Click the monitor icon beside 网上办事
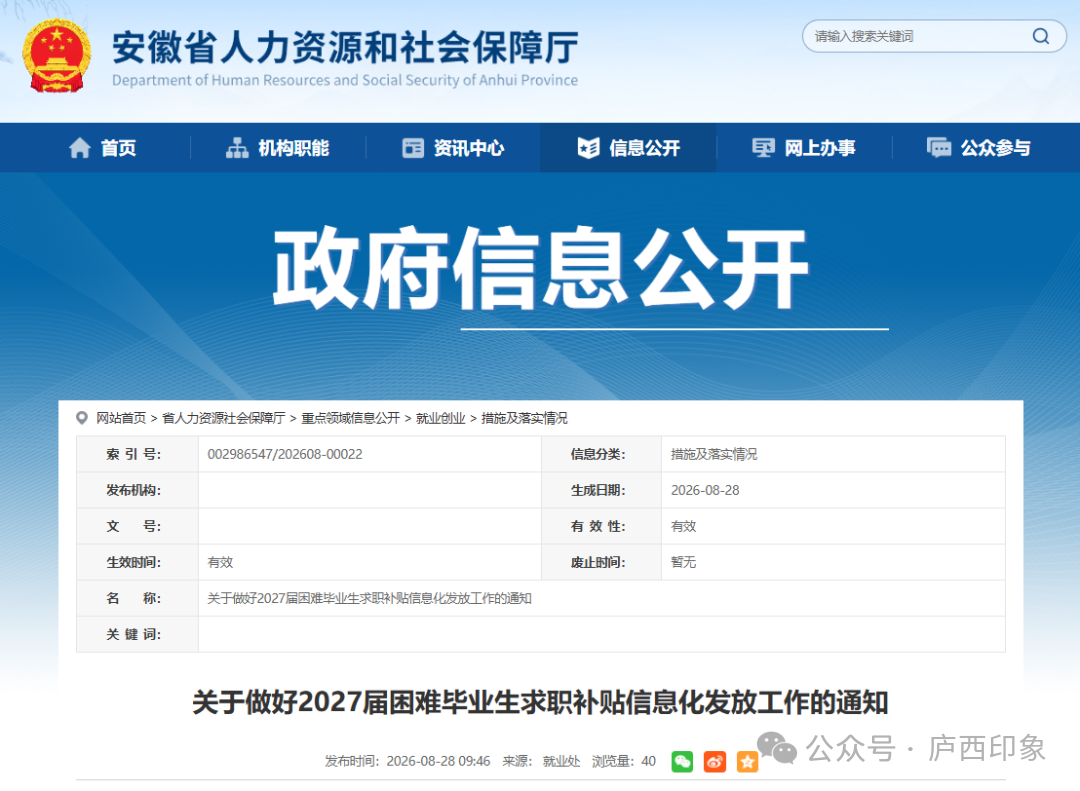 pos(763,147)
